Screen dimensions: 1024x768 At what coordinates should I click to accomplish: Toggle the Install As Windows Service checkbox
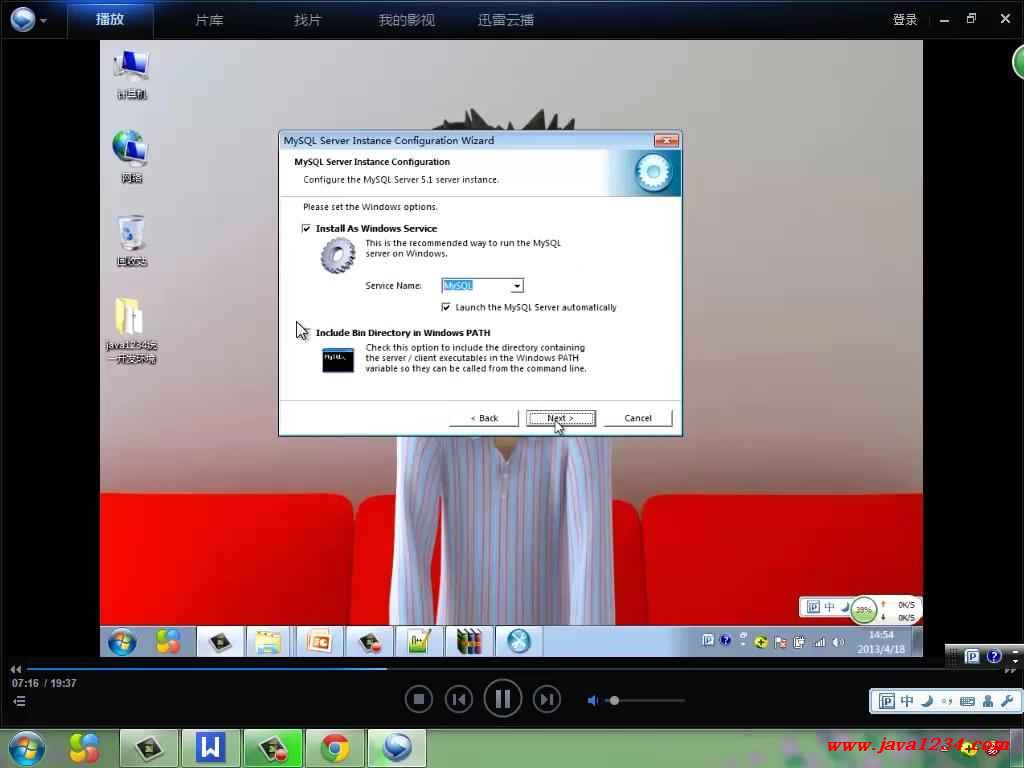click(306, 228)
